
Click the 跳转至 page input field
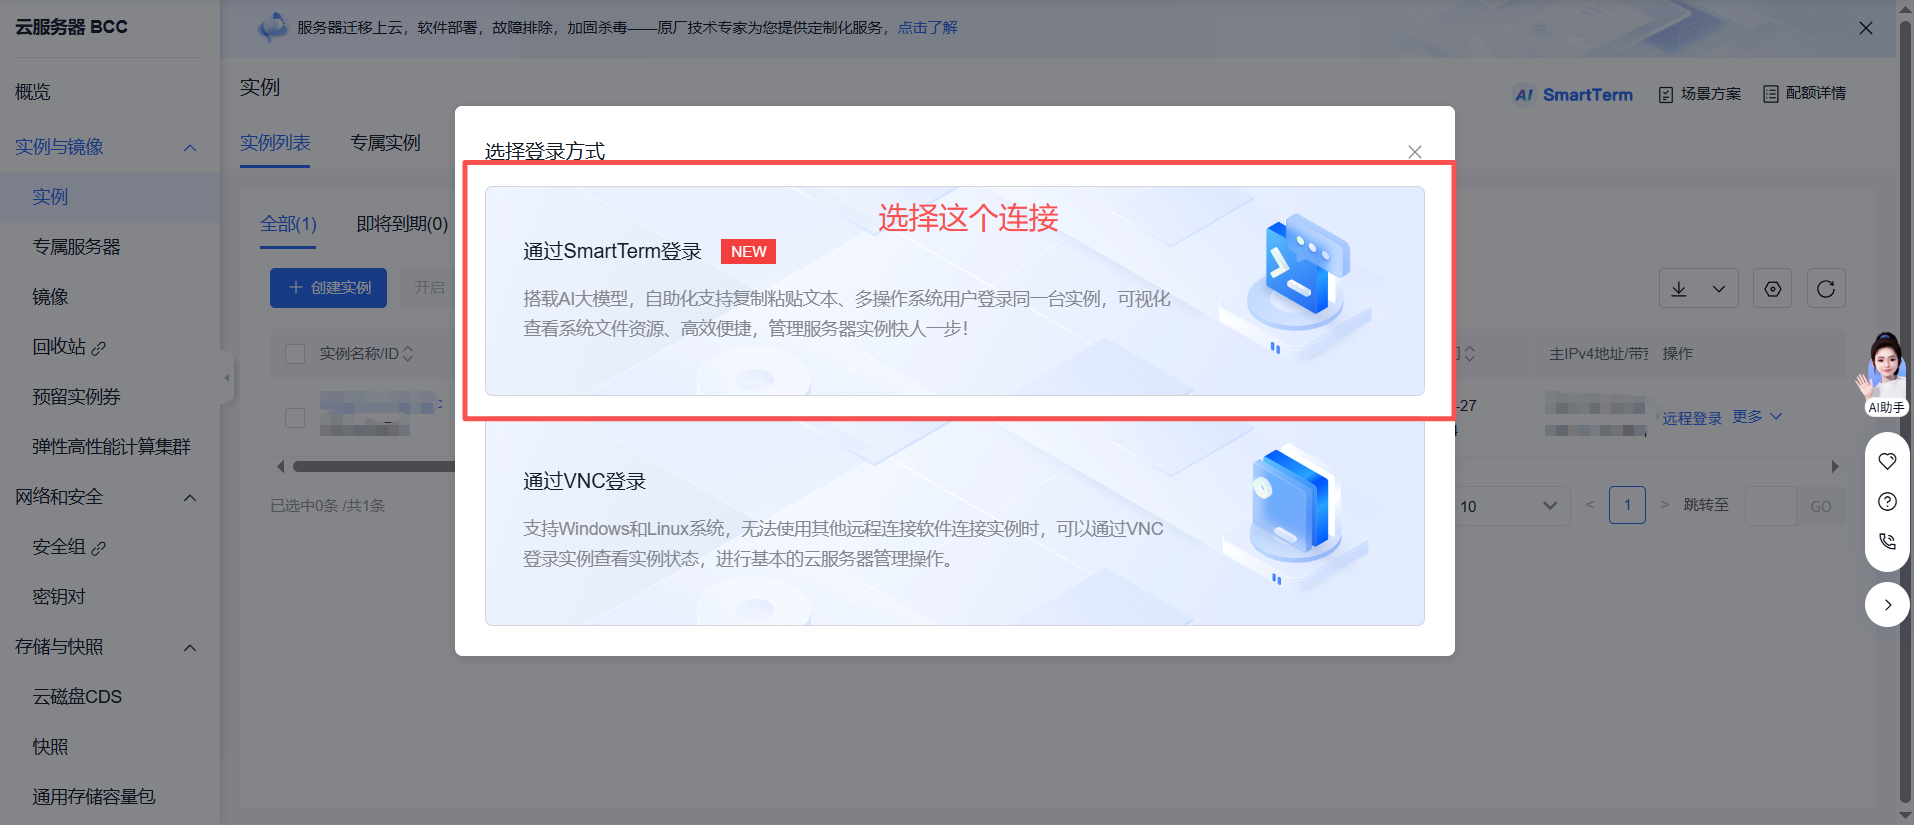(x=1771, y=506)
